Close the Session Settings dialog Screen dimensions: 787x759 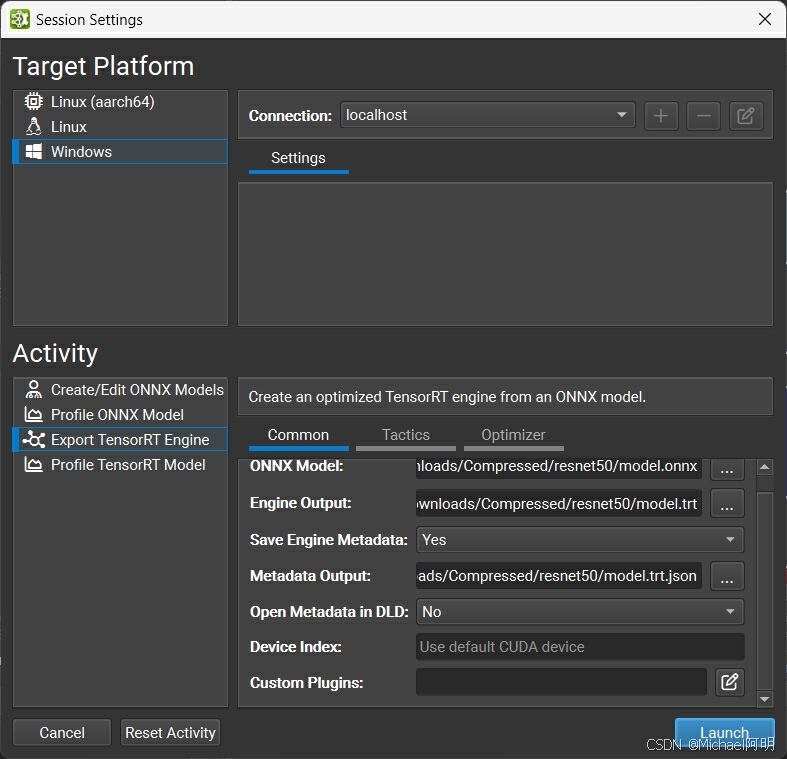[x=764, y=19]
